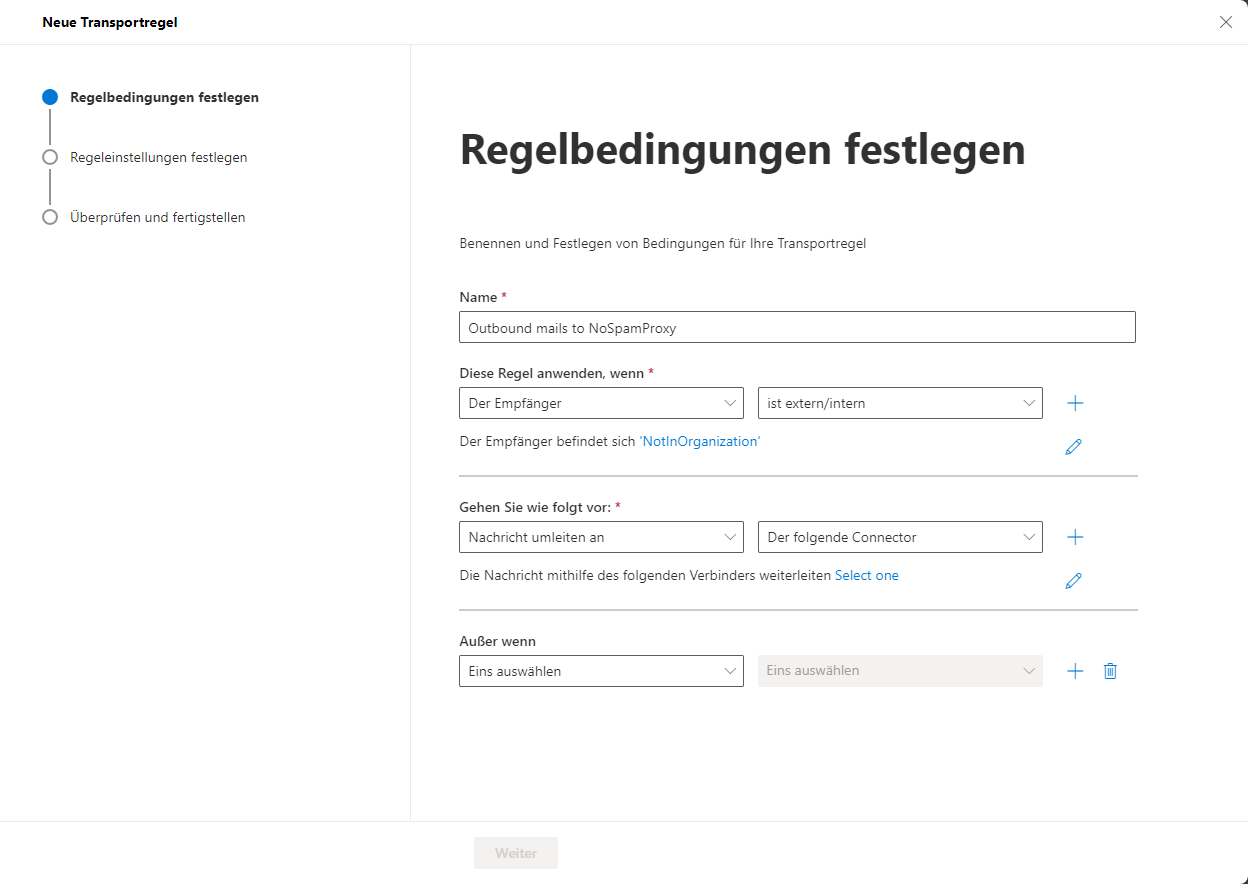Click the 'Regelbedingungen festlegen' page heading
The height and width of the screenshot is (884, 1248).
tap(742, 150)
